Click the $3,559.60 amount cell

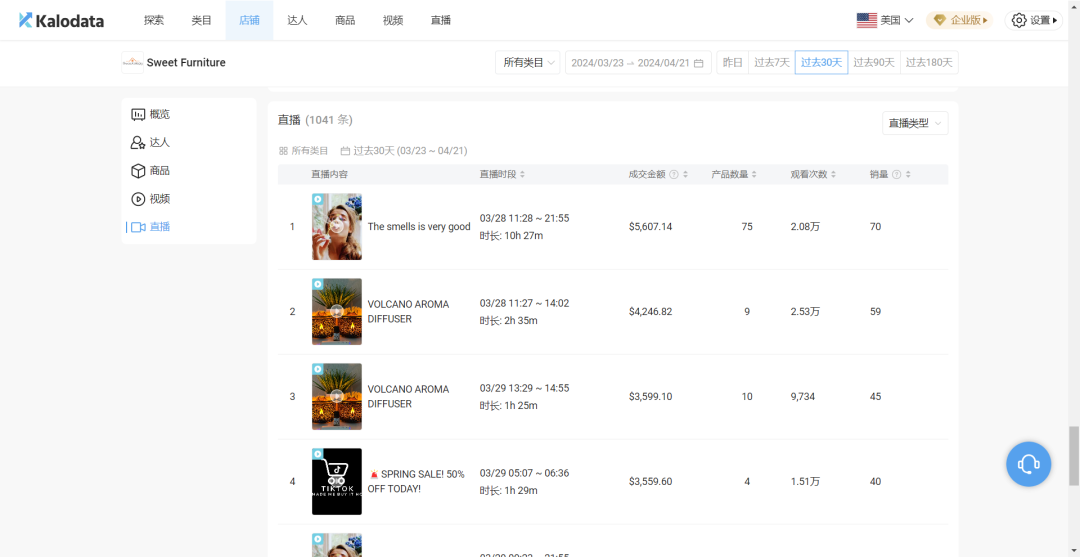650,481
